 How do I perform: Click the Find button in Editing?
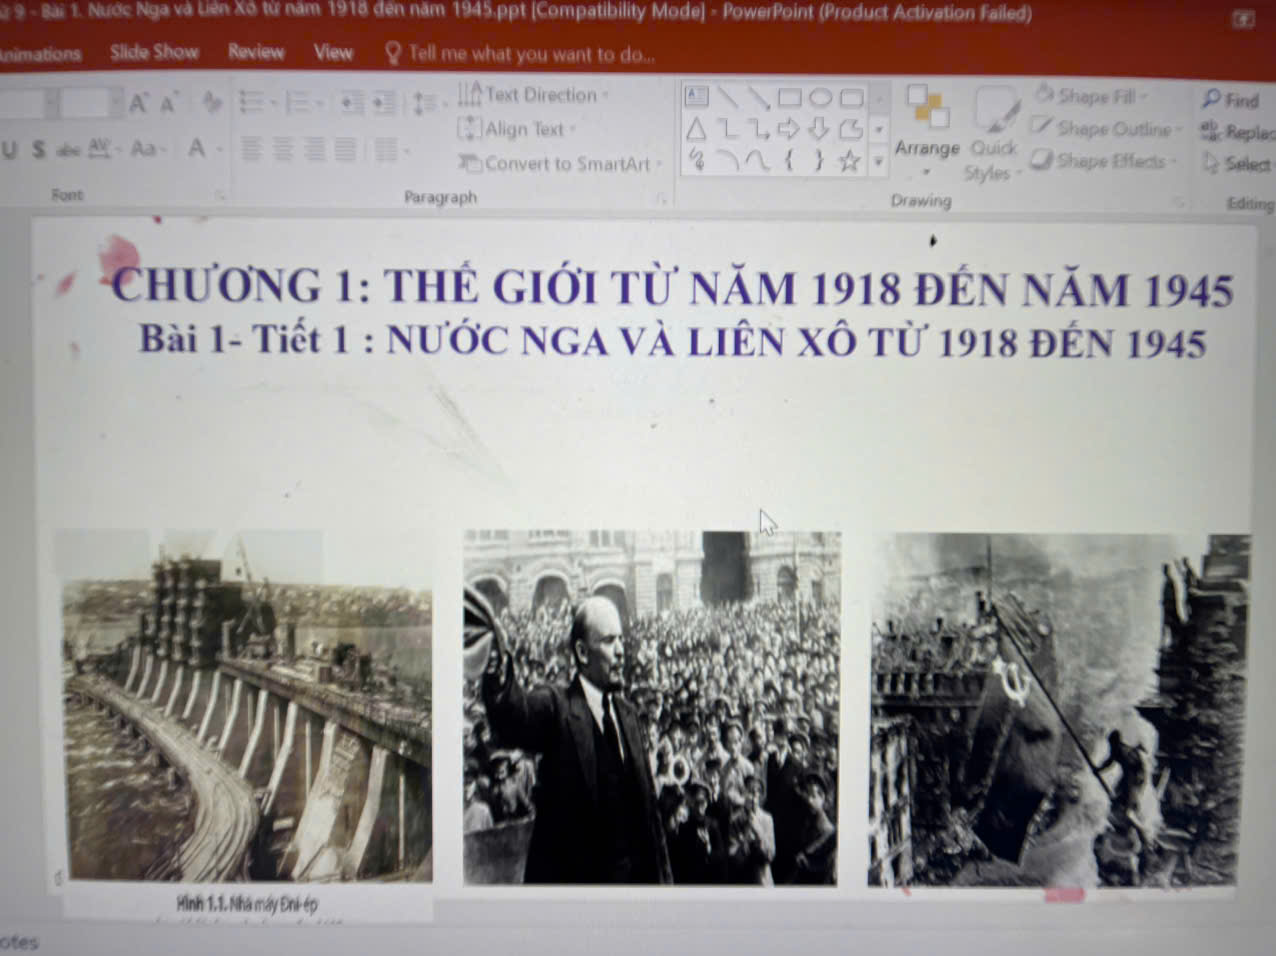tap(1231, 100)
